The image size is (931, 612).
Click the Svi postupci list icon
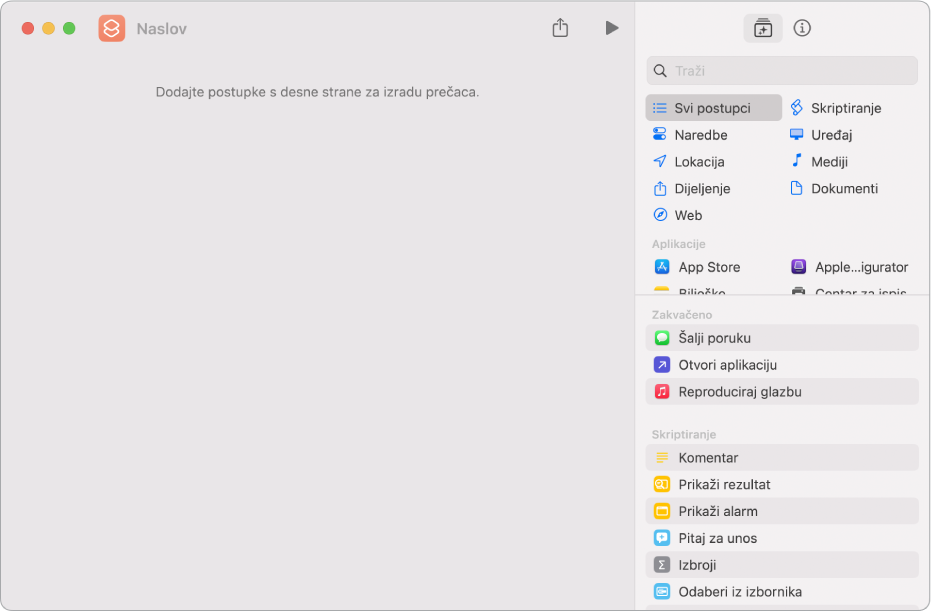[660, 108]
